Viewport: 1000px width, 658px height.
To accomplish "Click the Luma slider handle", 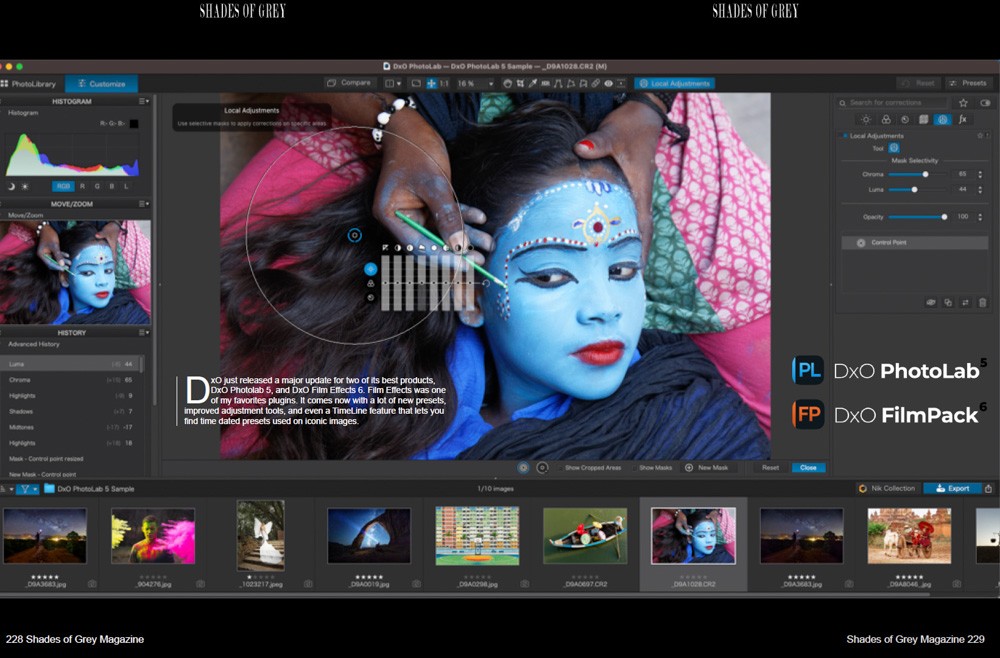I will pyautogui.click(x=915, y=189).
